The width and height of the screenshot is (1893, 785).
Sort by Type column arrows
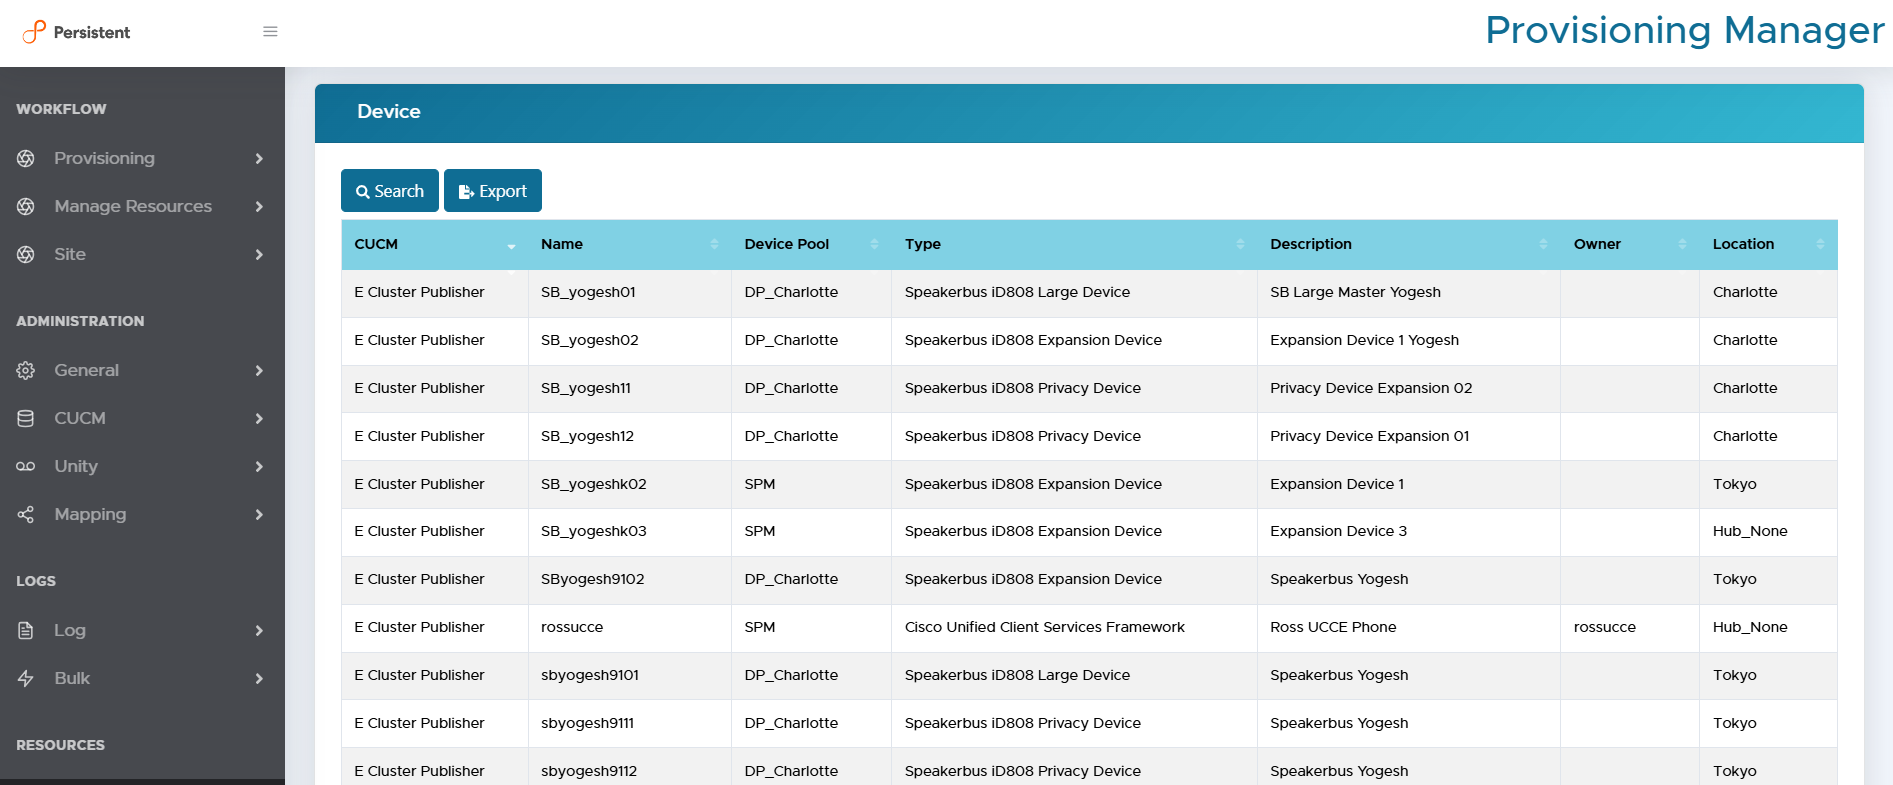(x=1240, y=244)
